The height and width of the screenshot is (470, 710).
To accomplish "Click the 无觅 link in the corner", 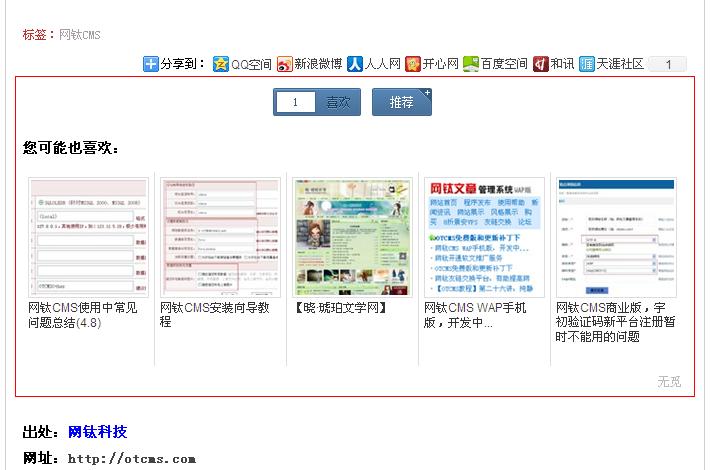I will [x=669, y=381].
